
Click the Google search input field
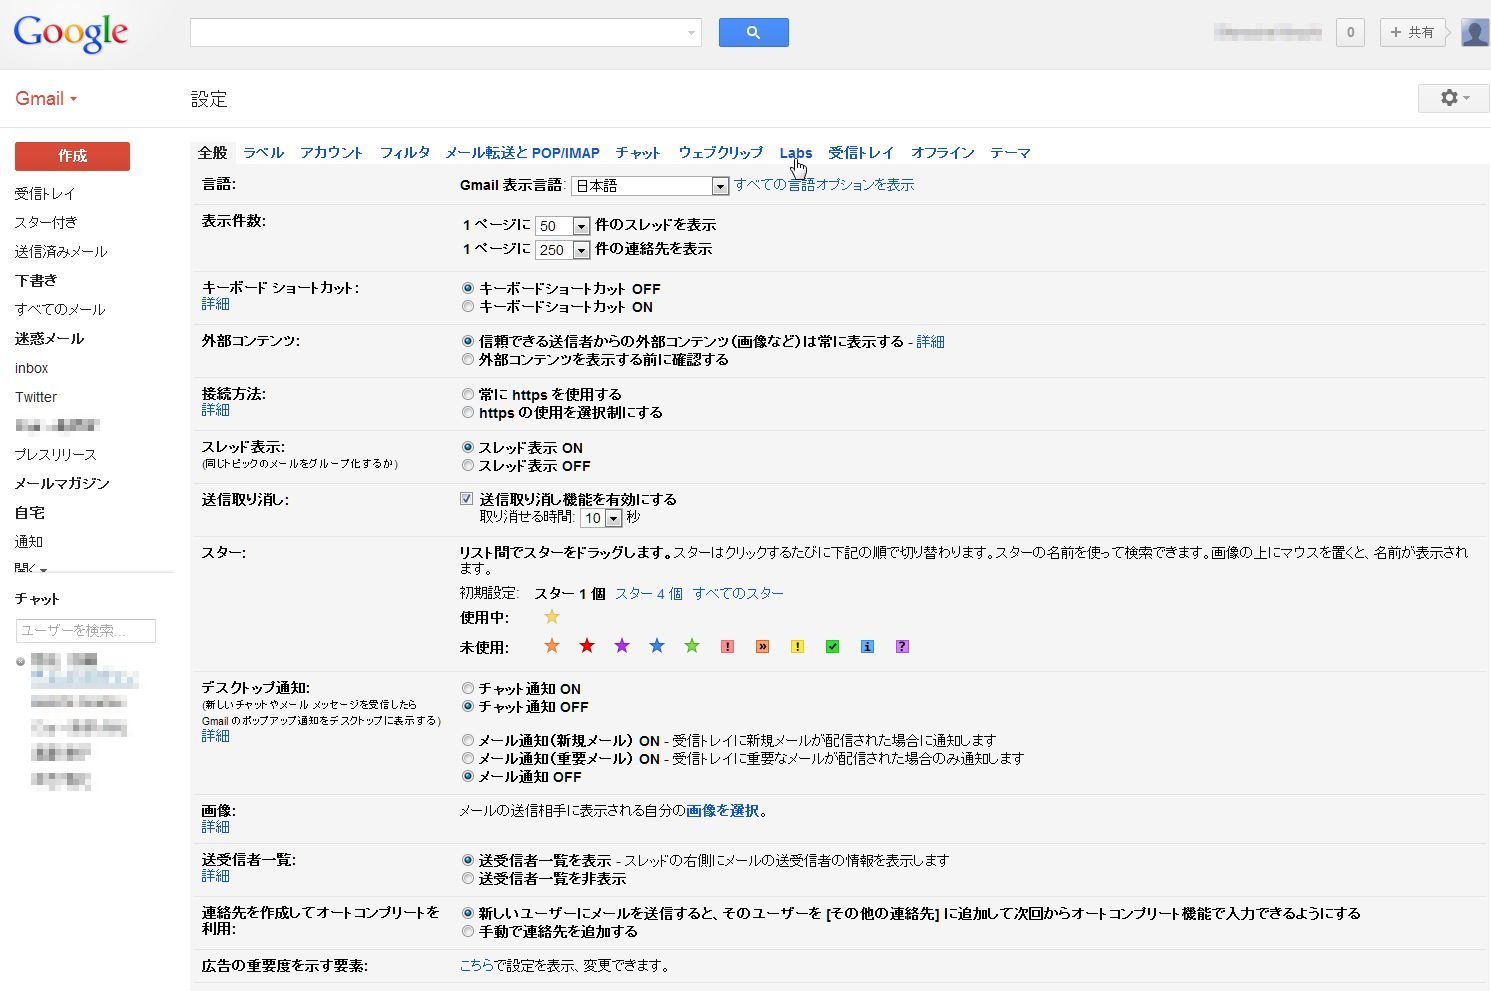445,32
